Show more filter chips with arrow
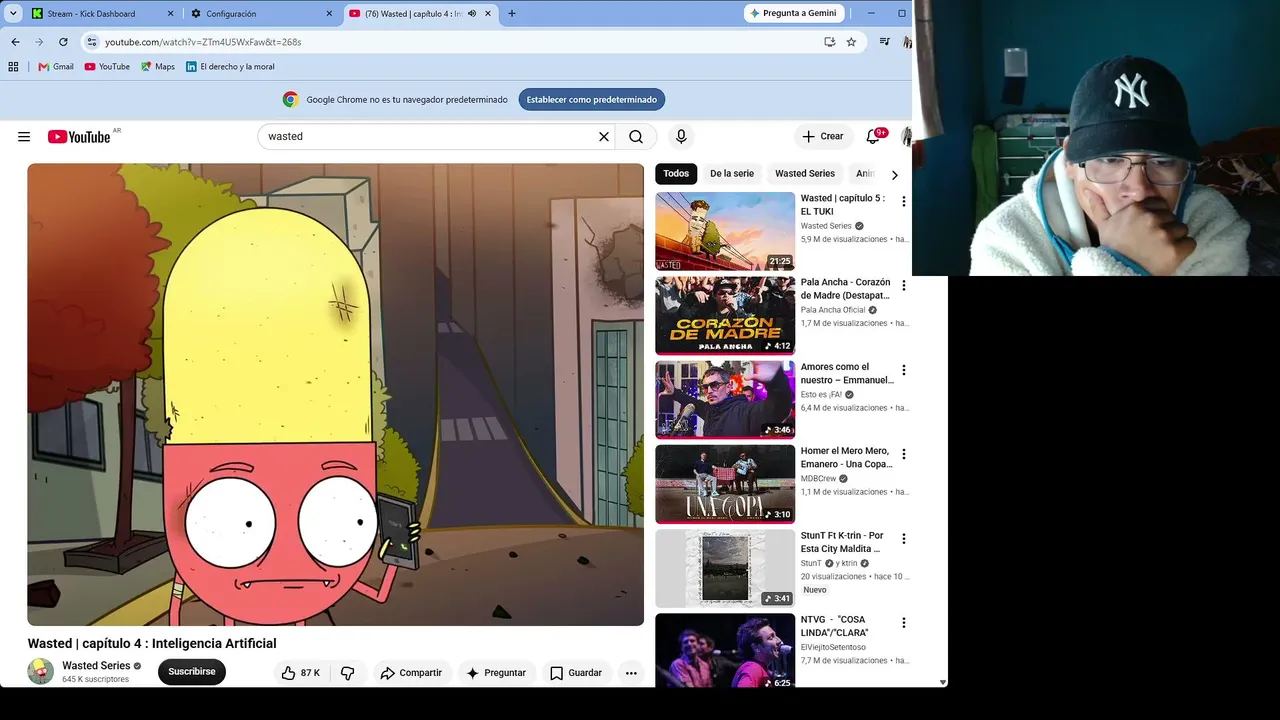 (894, 175)
